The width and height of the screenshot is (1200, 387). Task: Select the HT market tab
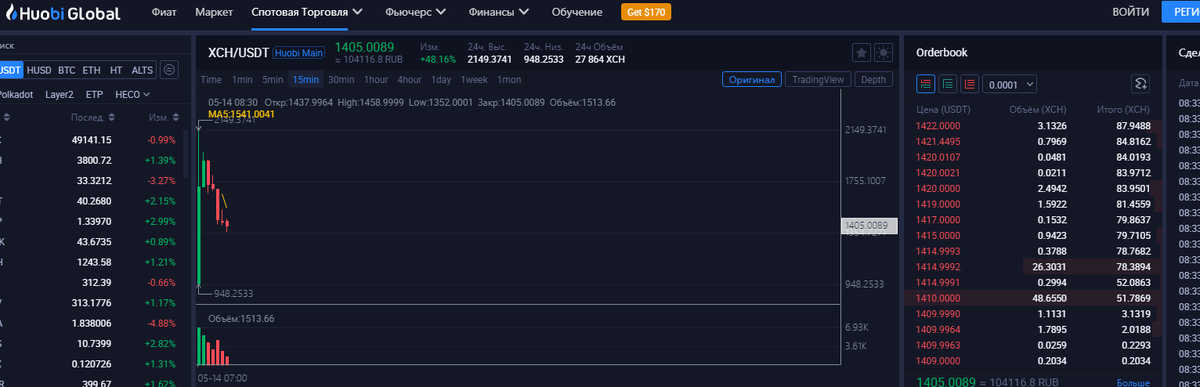[x=116, y=70]
